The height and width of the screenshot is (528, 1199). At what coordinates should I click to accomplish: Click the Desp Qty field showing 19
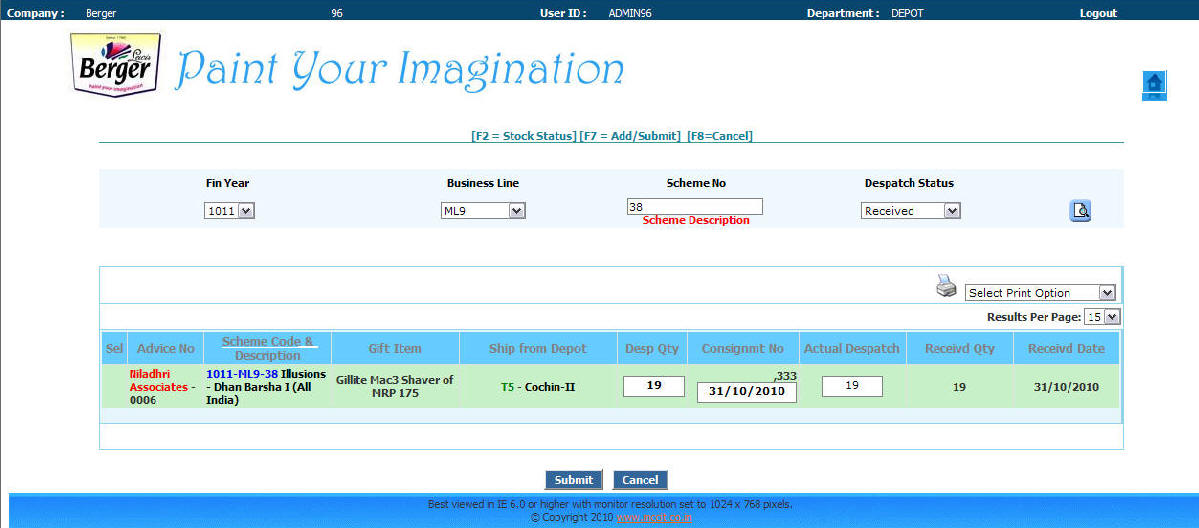point(654,386)
